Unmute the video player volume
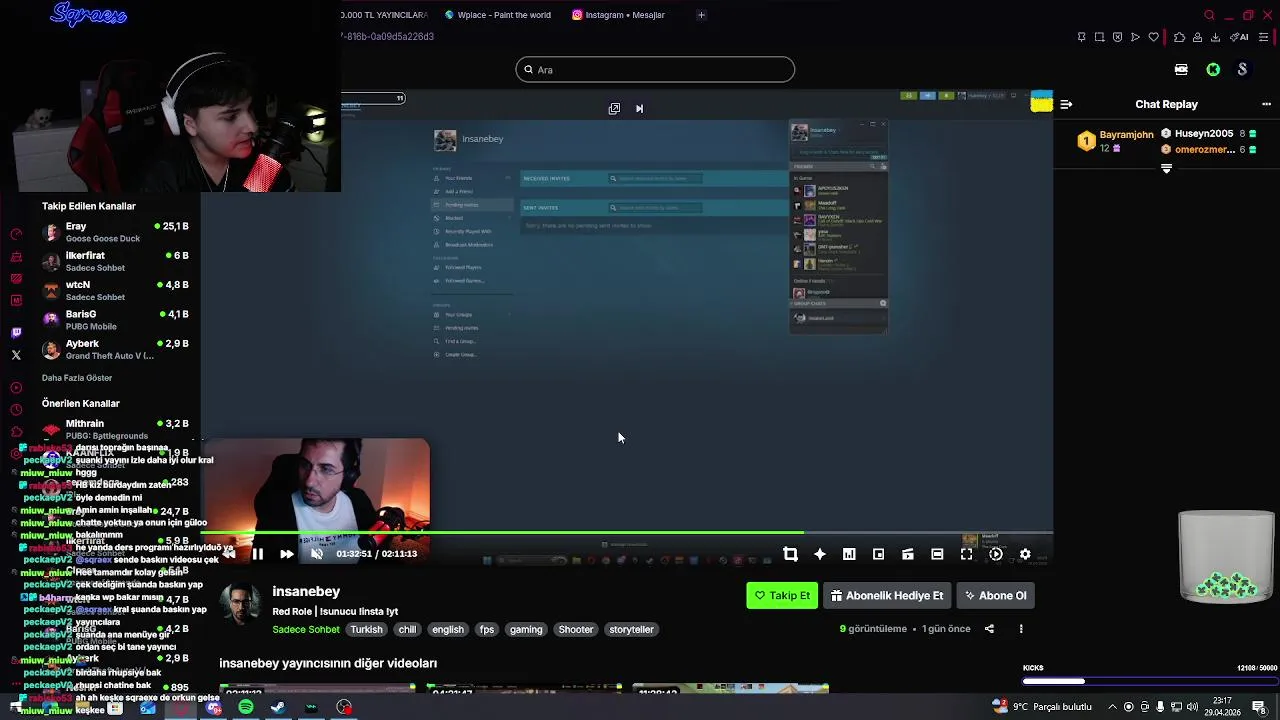The width and height of the screenshot is (1280, 720). click(x=317, y=554)
